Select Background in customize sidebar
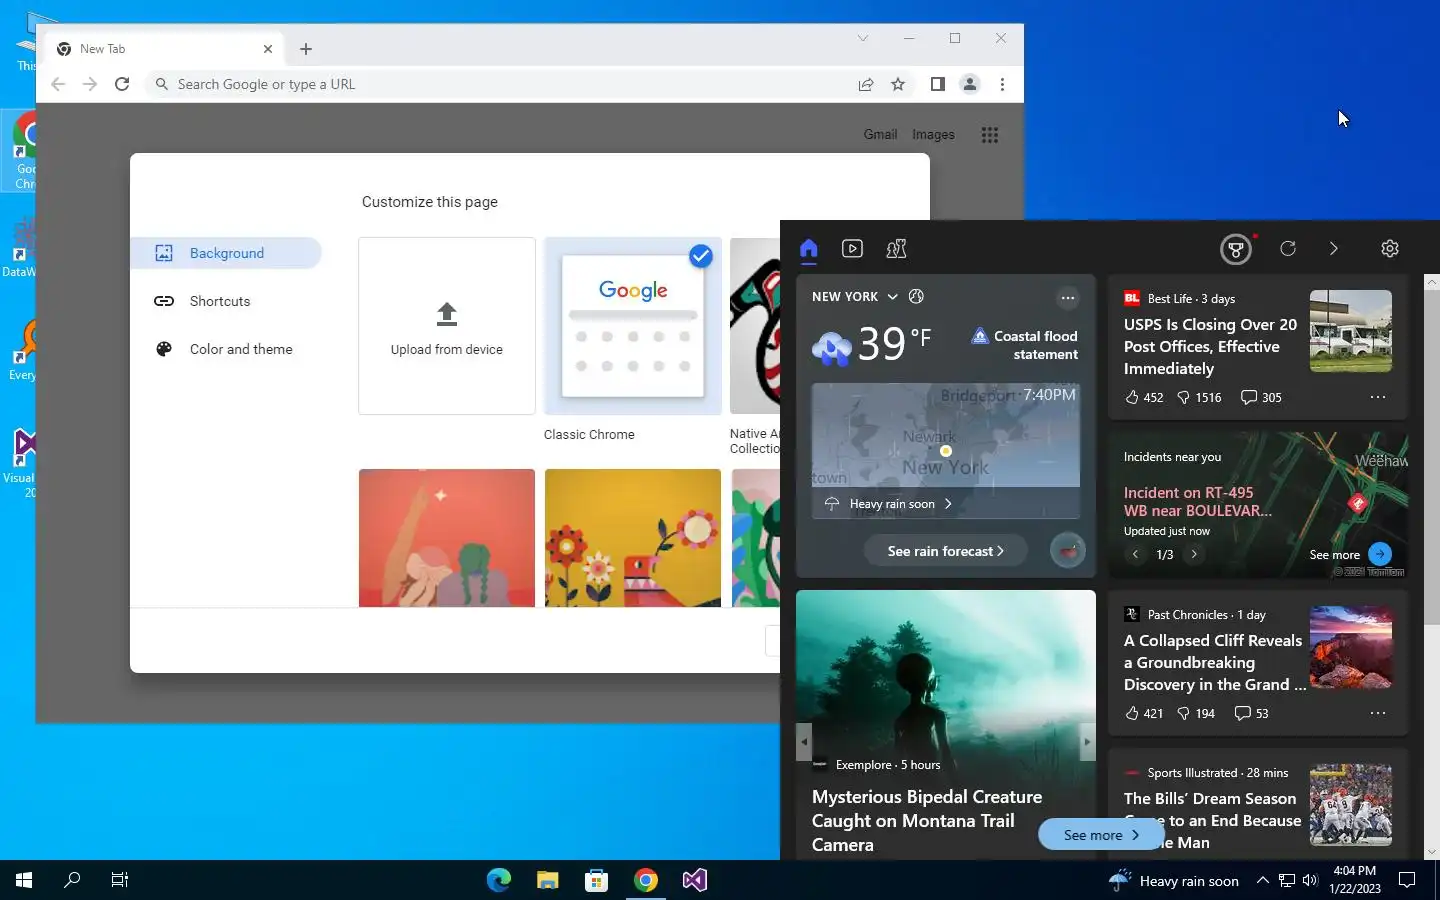 (226, 253)
